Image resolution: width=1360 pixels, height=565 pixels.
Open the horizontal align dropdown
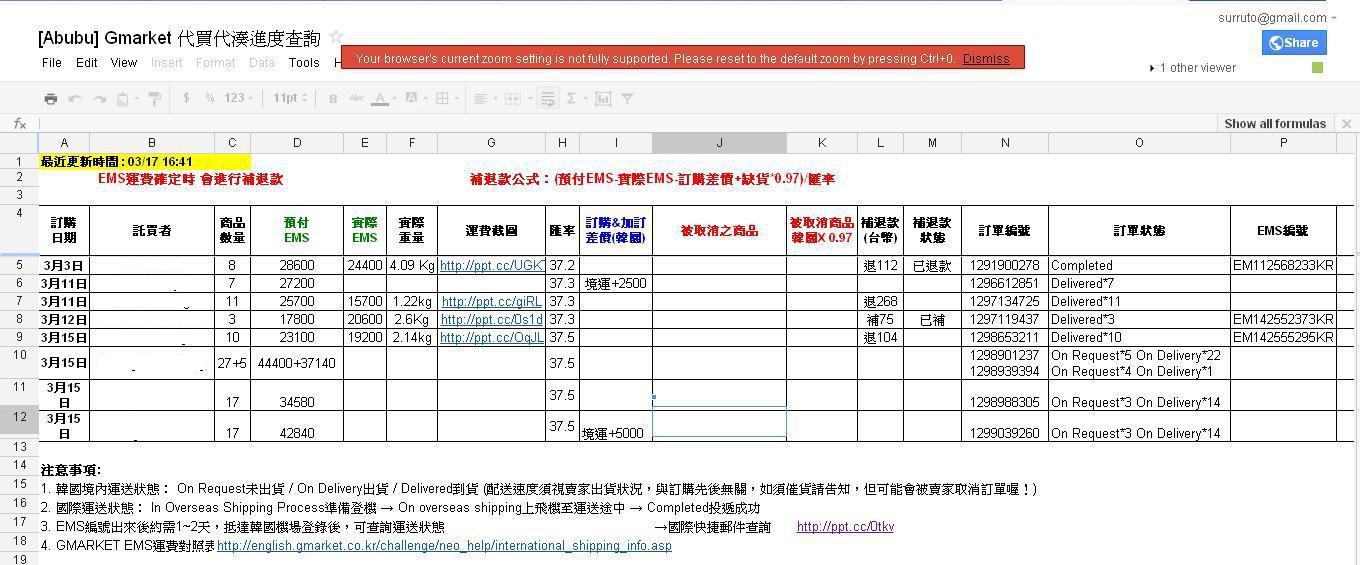[484, 98]
